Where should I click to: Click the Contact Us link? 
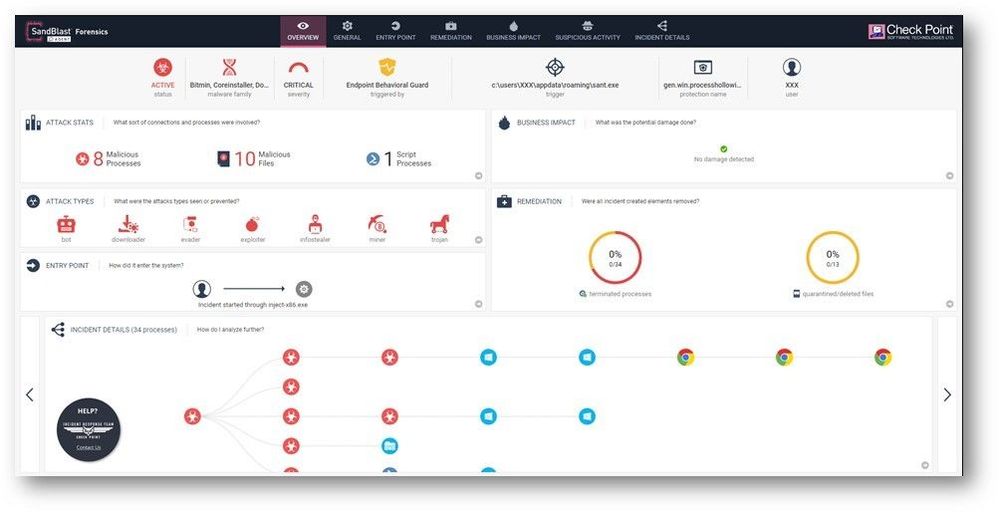(89, 447)
